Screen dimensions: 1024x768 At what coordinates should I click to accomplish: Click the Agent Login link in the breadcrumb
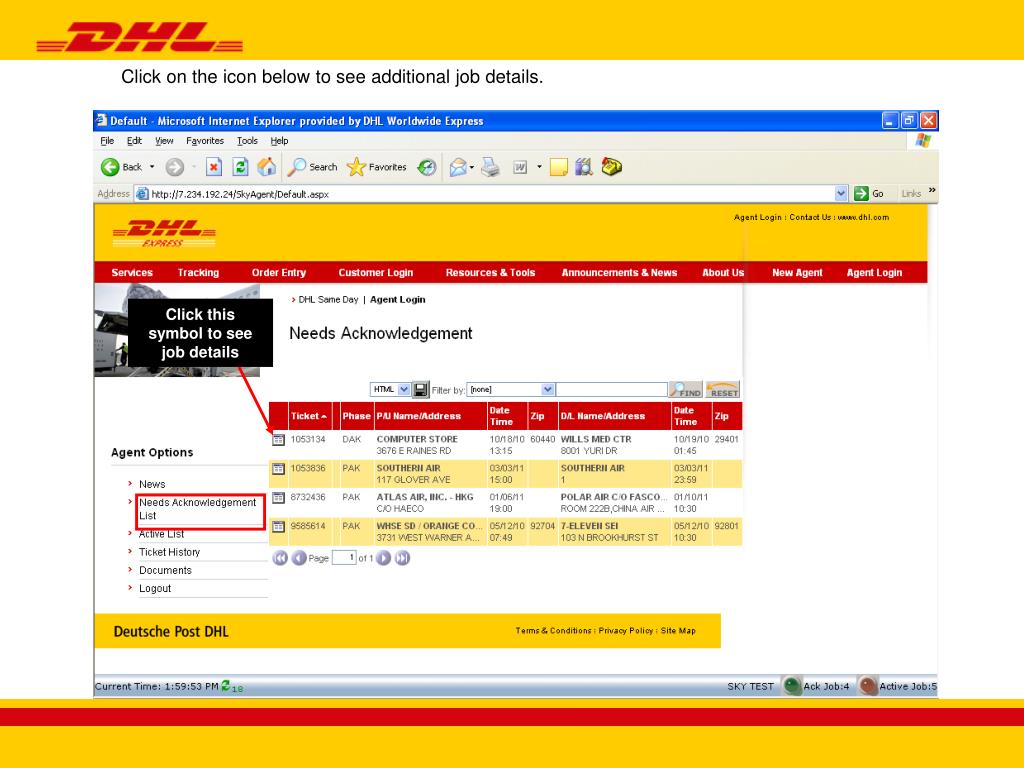coord(398,300)
